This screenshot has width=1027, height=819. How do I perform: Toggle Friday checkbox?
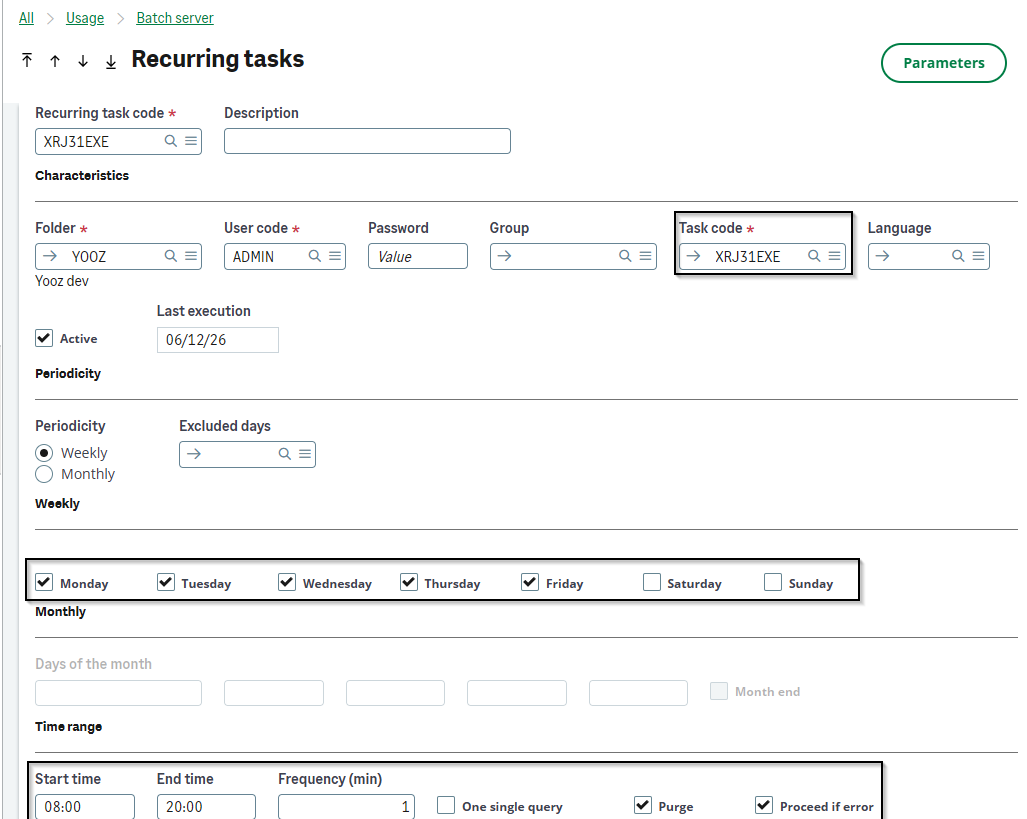coord(530,582)
